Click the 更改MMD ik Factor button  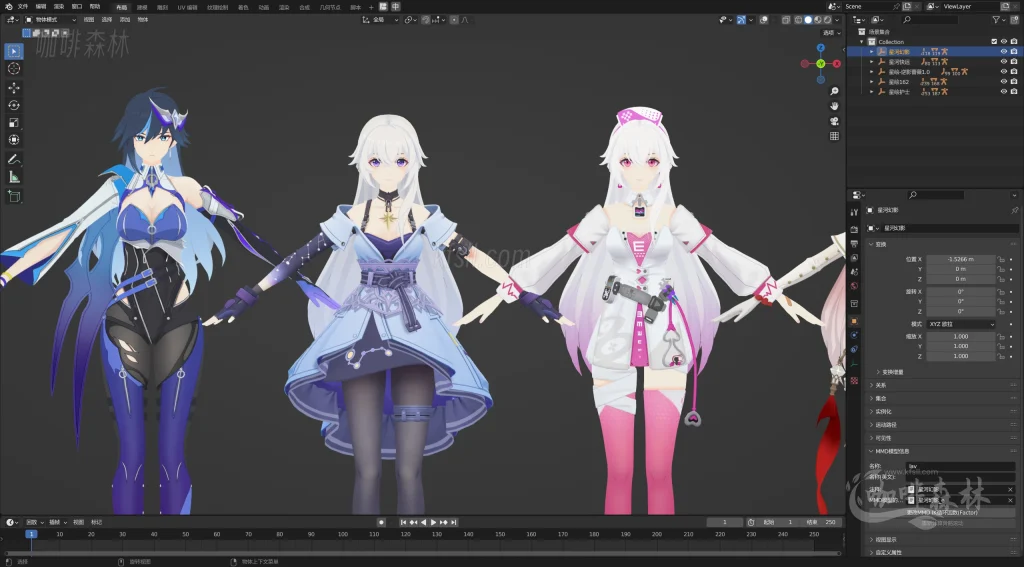[x=941, y=512]
